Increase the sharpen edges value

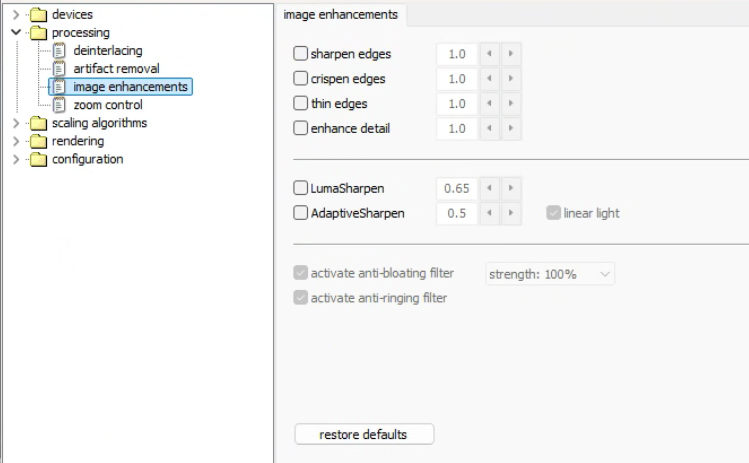click(x=511, y=54)
